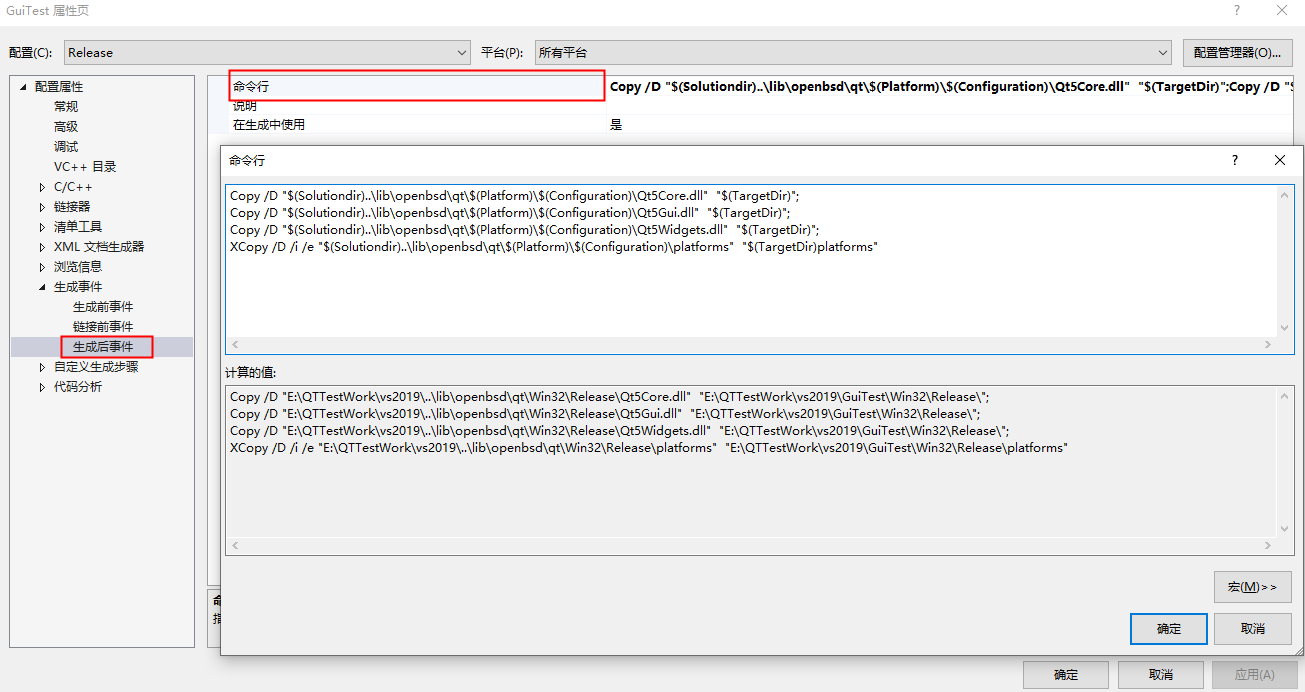The image size is (1305, 692).
Task: Click the help icon in GuiTest title bar
Action: click(1237, 11)
